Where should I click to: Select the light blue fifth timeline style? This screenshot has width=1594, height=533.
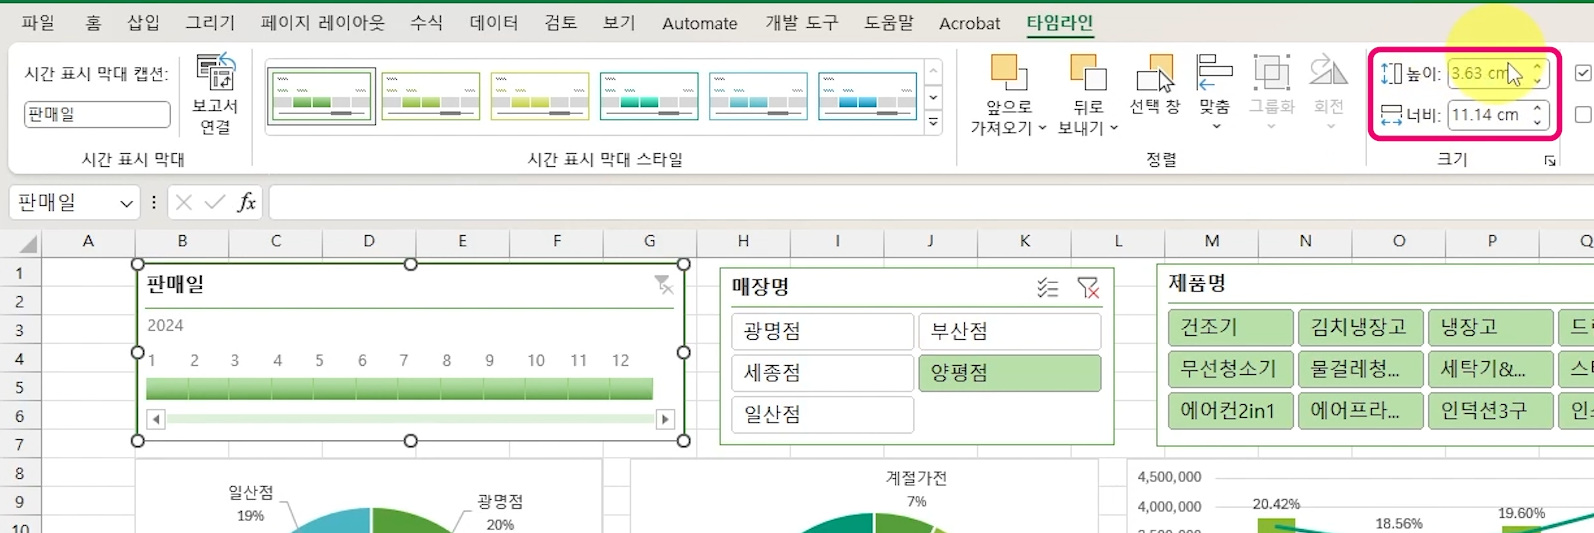[x=758, y=96]
